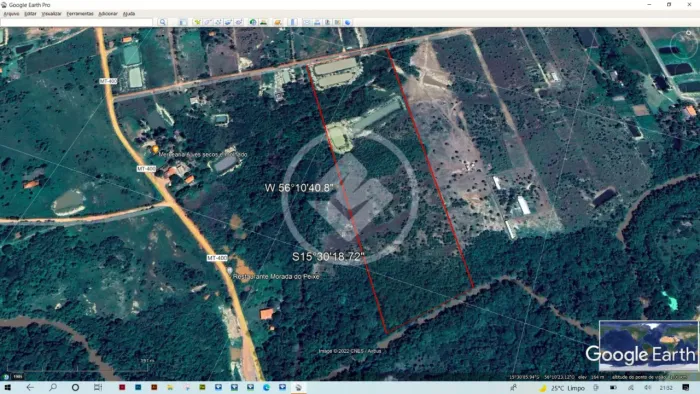Screen dimensions: 700x394
Task: Click the volume icon in system tray
Action: (x=648, y=388)
